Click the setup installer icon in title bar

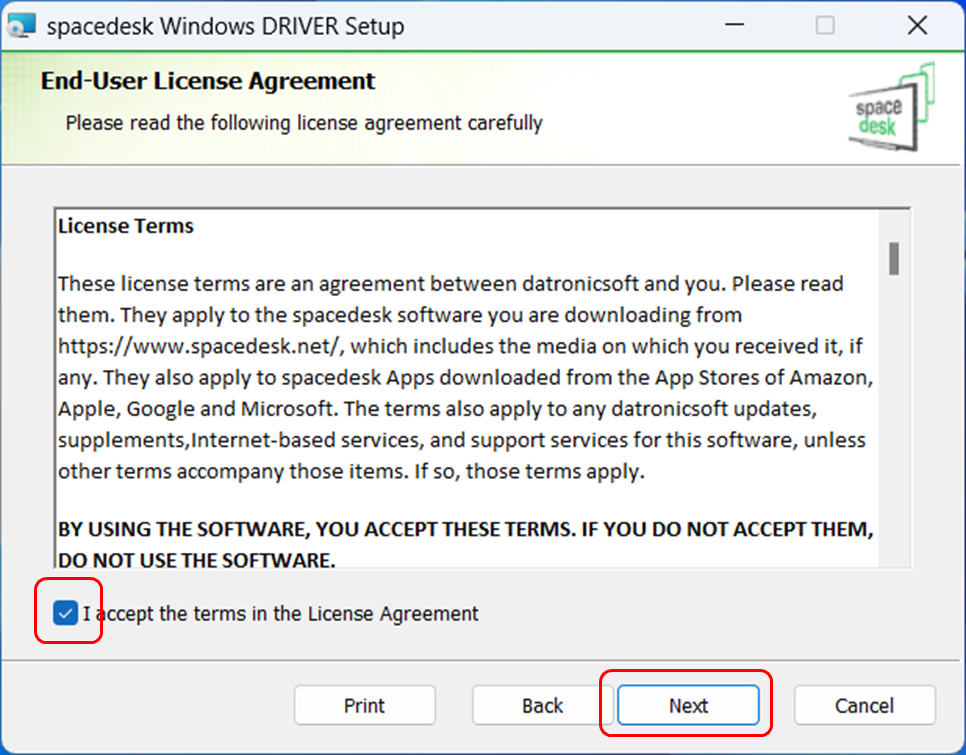(x=21, y=26)
